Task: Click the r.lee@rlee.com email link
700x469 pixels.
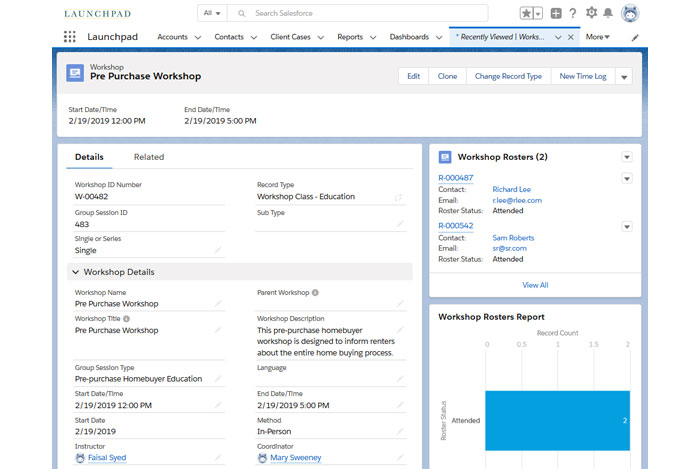Action: tap(517, 200)
